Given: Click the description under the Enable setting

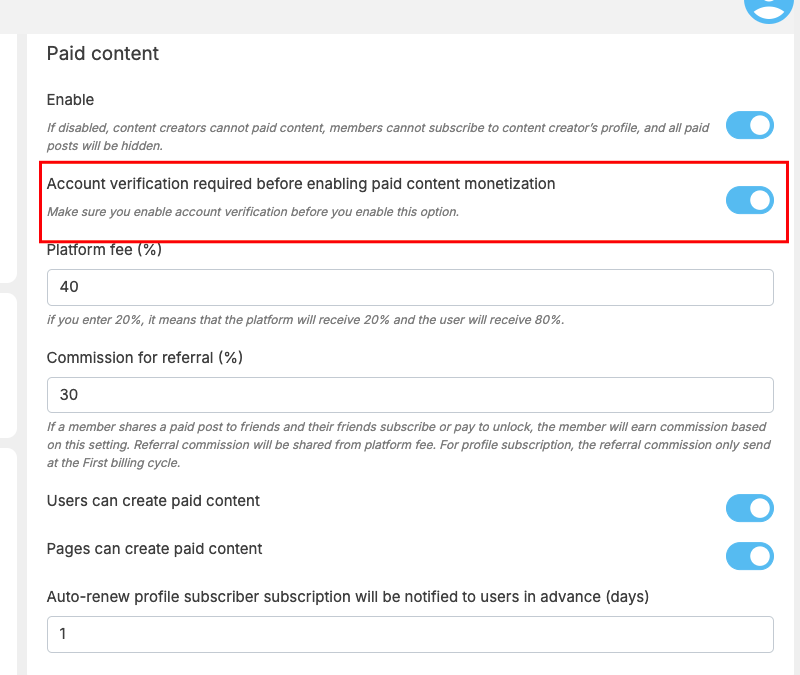Looking at the screenshot, I should tap(378, 137).
